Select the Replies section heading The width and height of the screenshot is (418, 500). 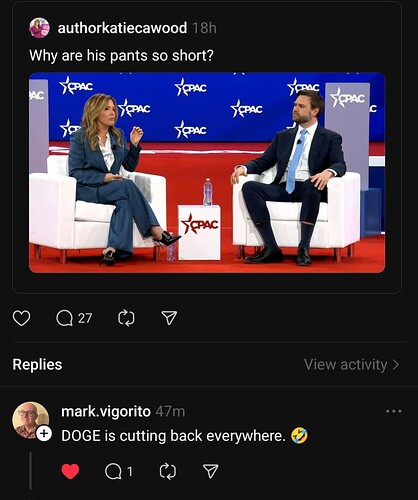(37, 364)
